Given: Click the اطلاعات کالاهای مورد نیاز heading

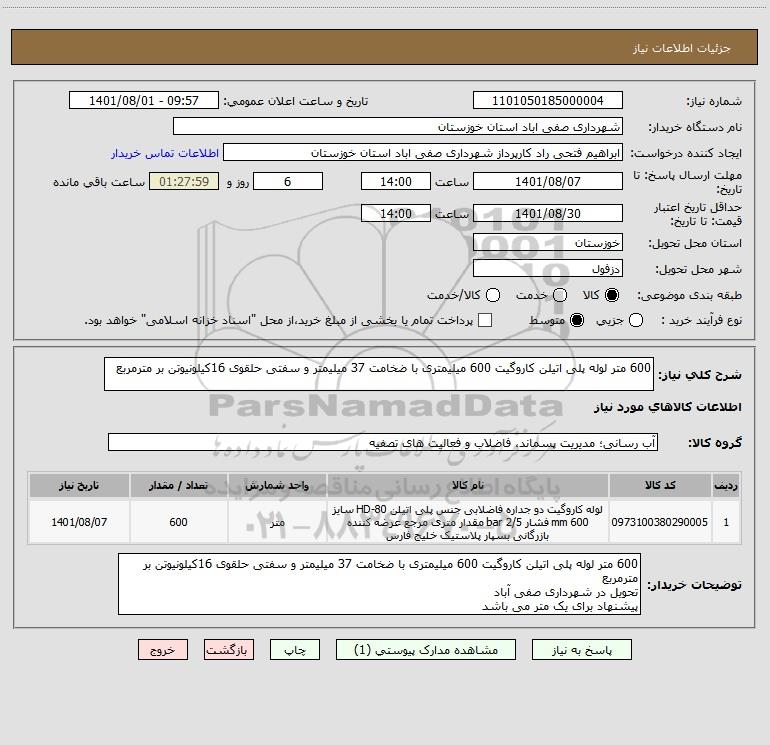Looking at the screenshot, I should tap(667, 407).
